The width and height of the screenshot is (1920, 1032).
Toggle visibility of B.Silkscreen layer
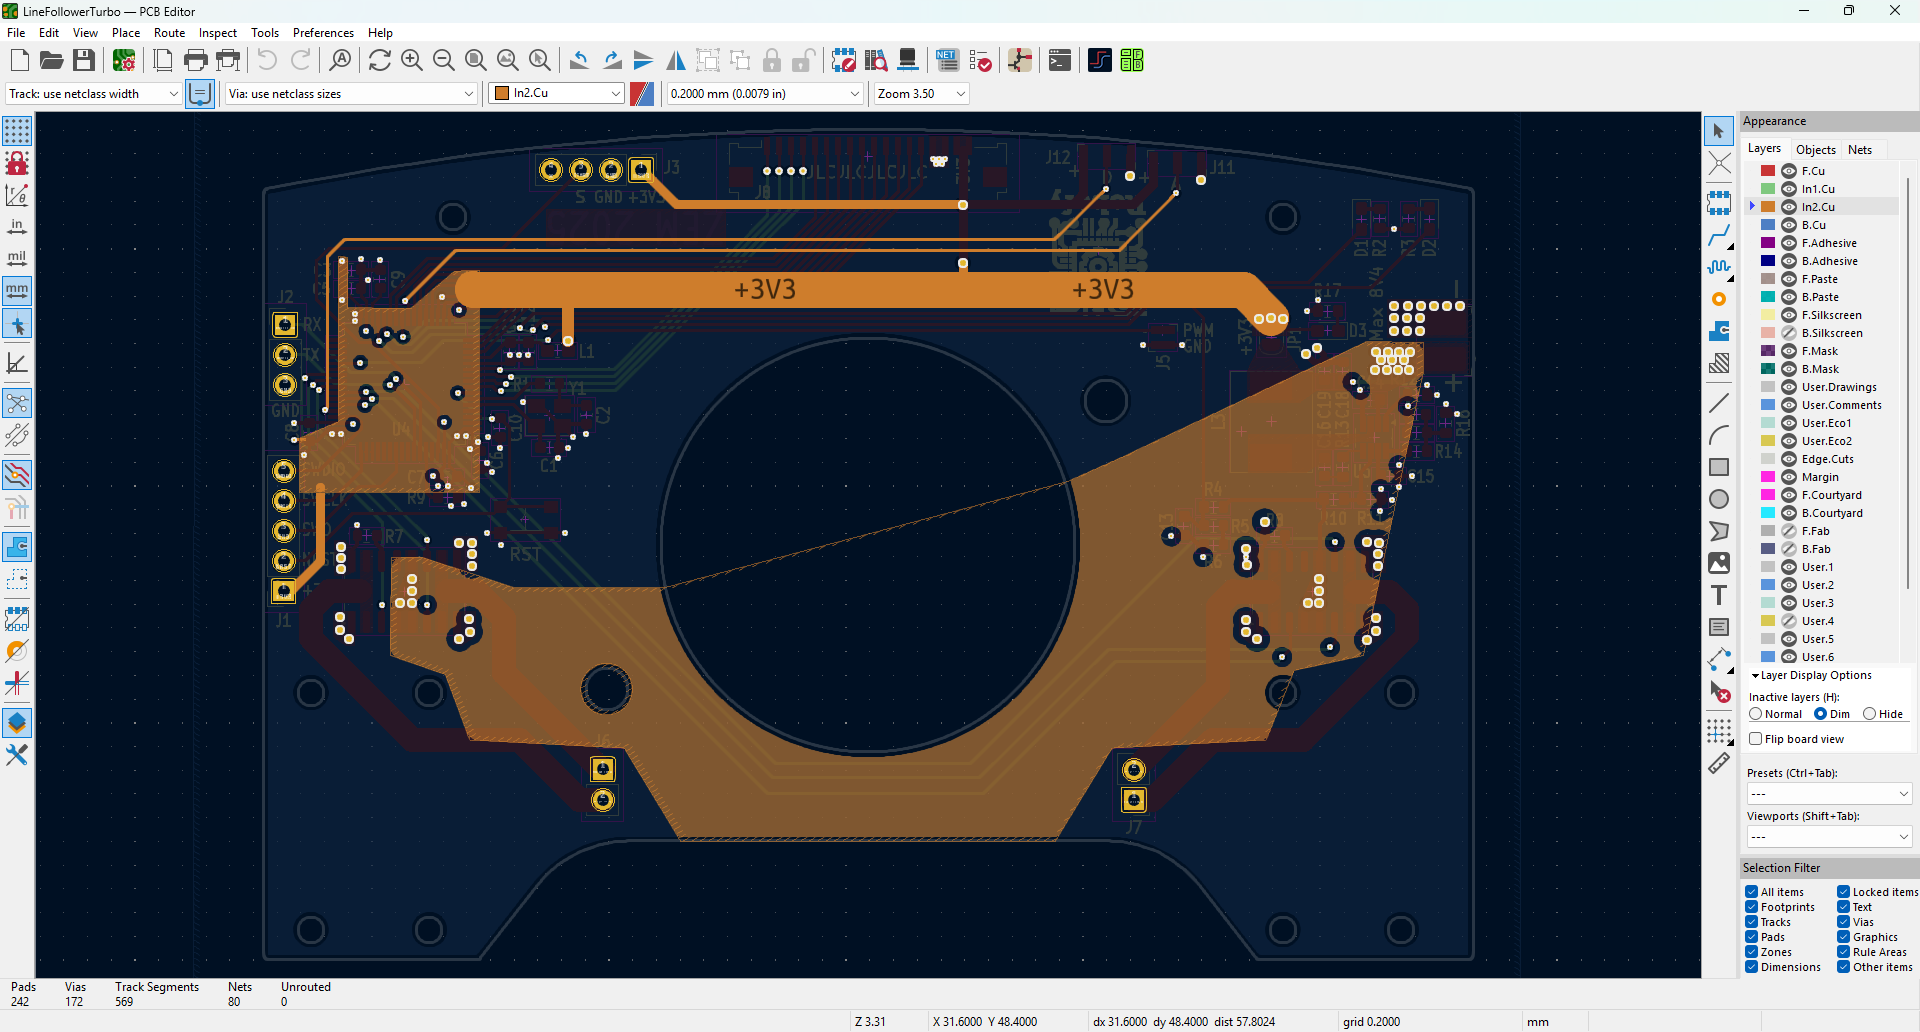1789,333
